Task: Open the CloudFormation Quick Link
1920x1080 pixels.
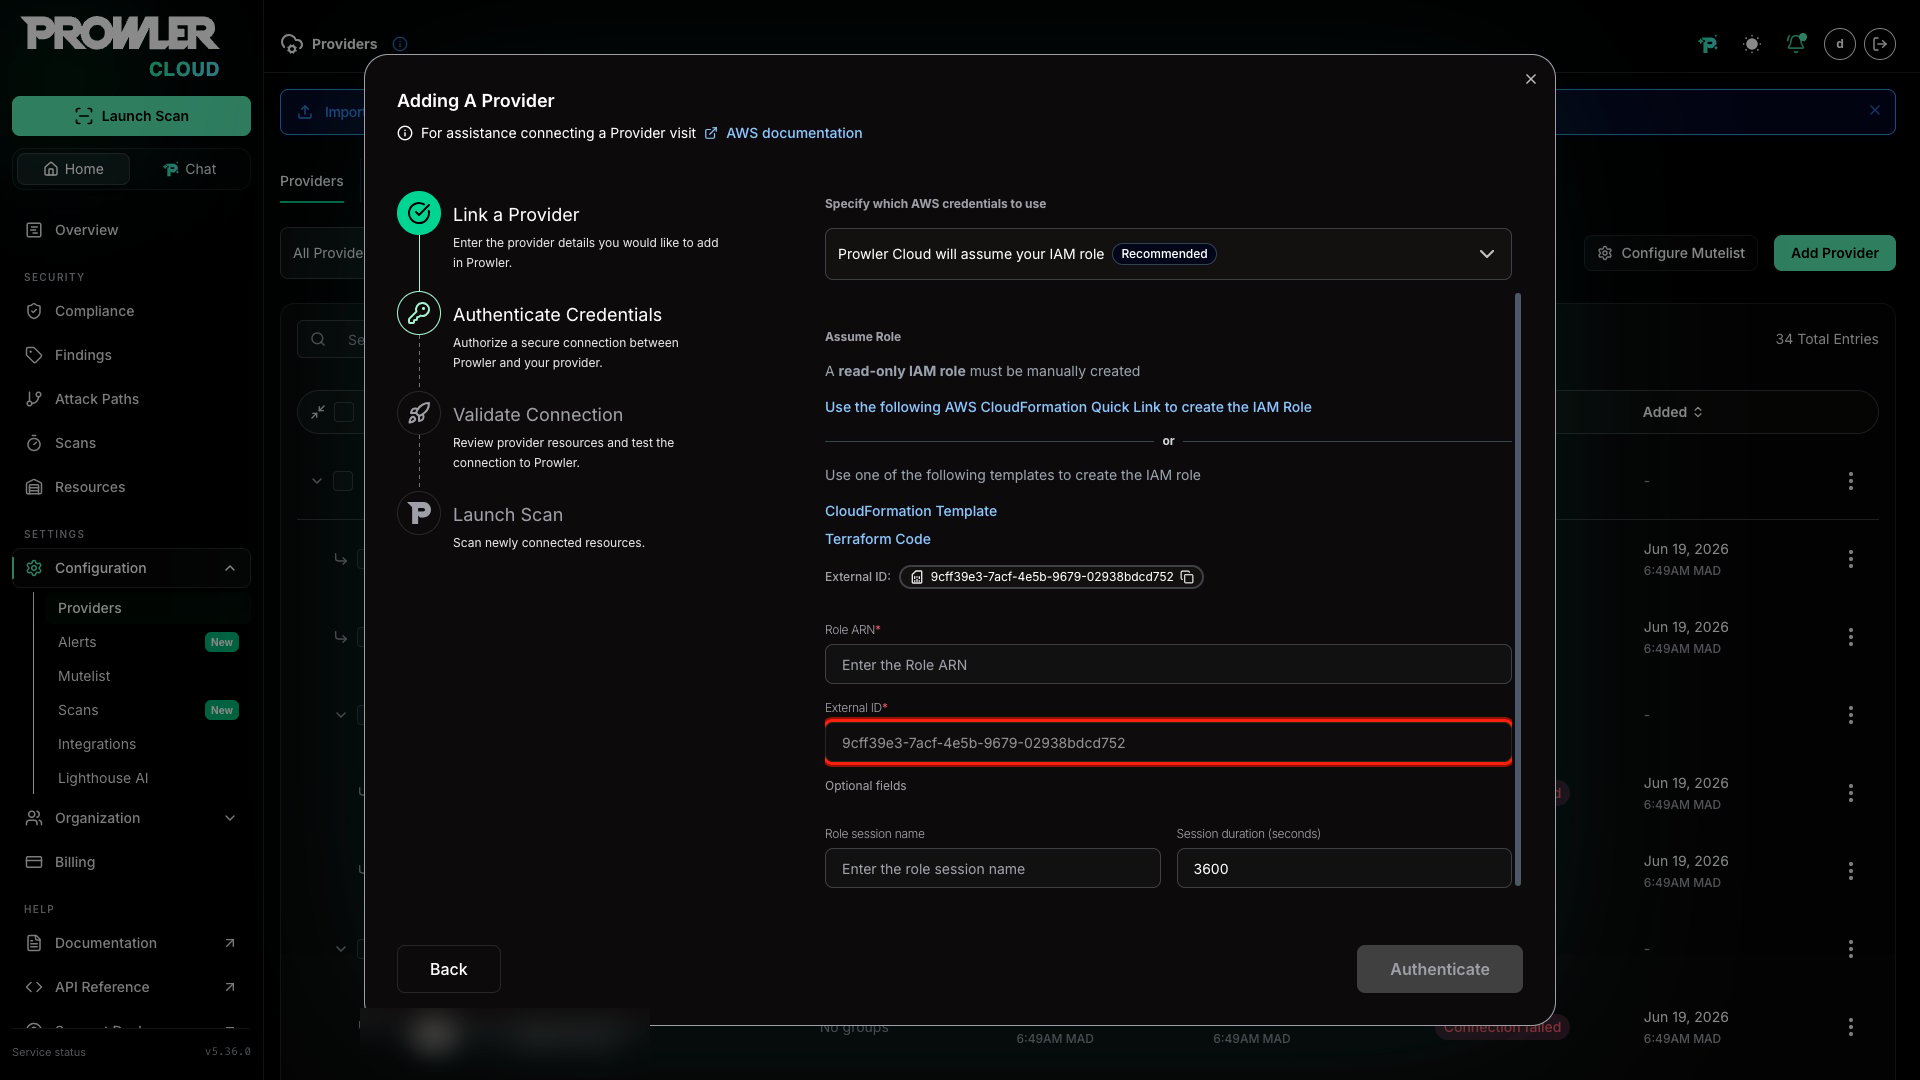Action: 1068,407
